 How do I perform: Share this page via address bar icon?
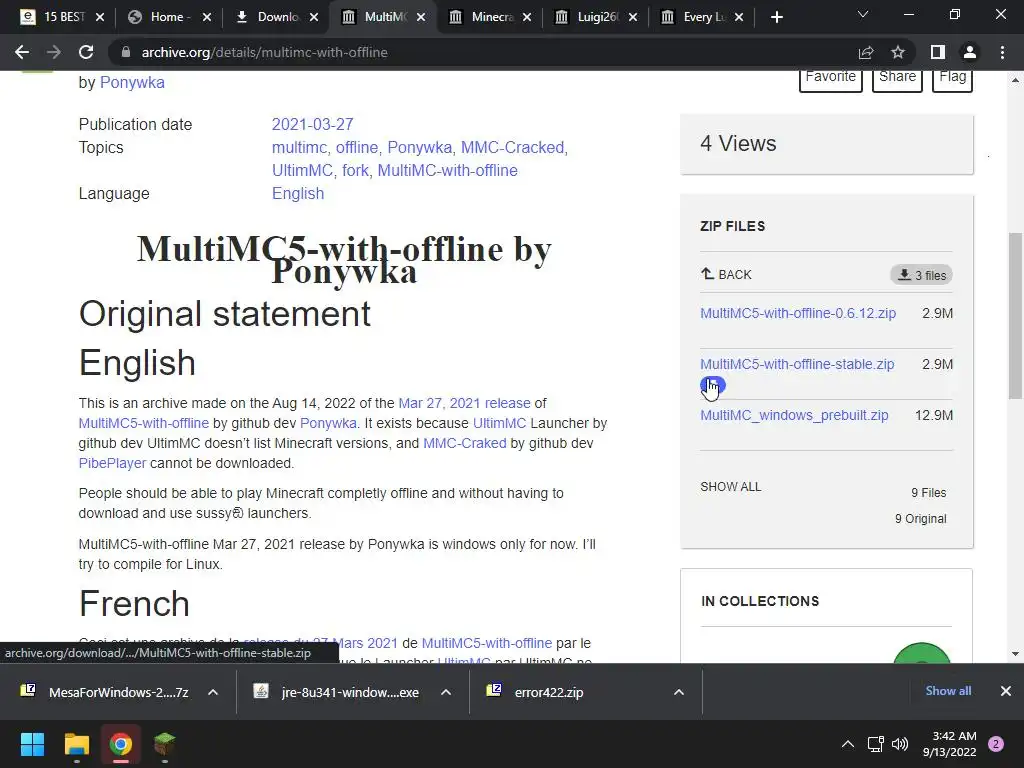point(866,52)
